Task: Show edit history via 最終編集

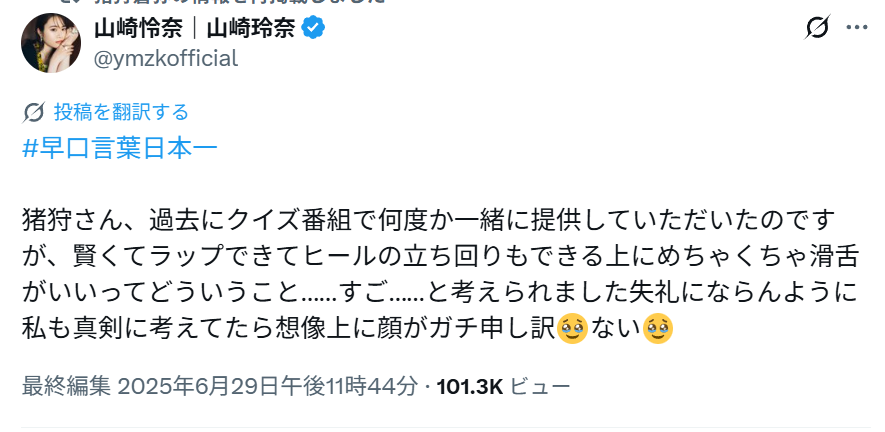Action: [66, 386]
